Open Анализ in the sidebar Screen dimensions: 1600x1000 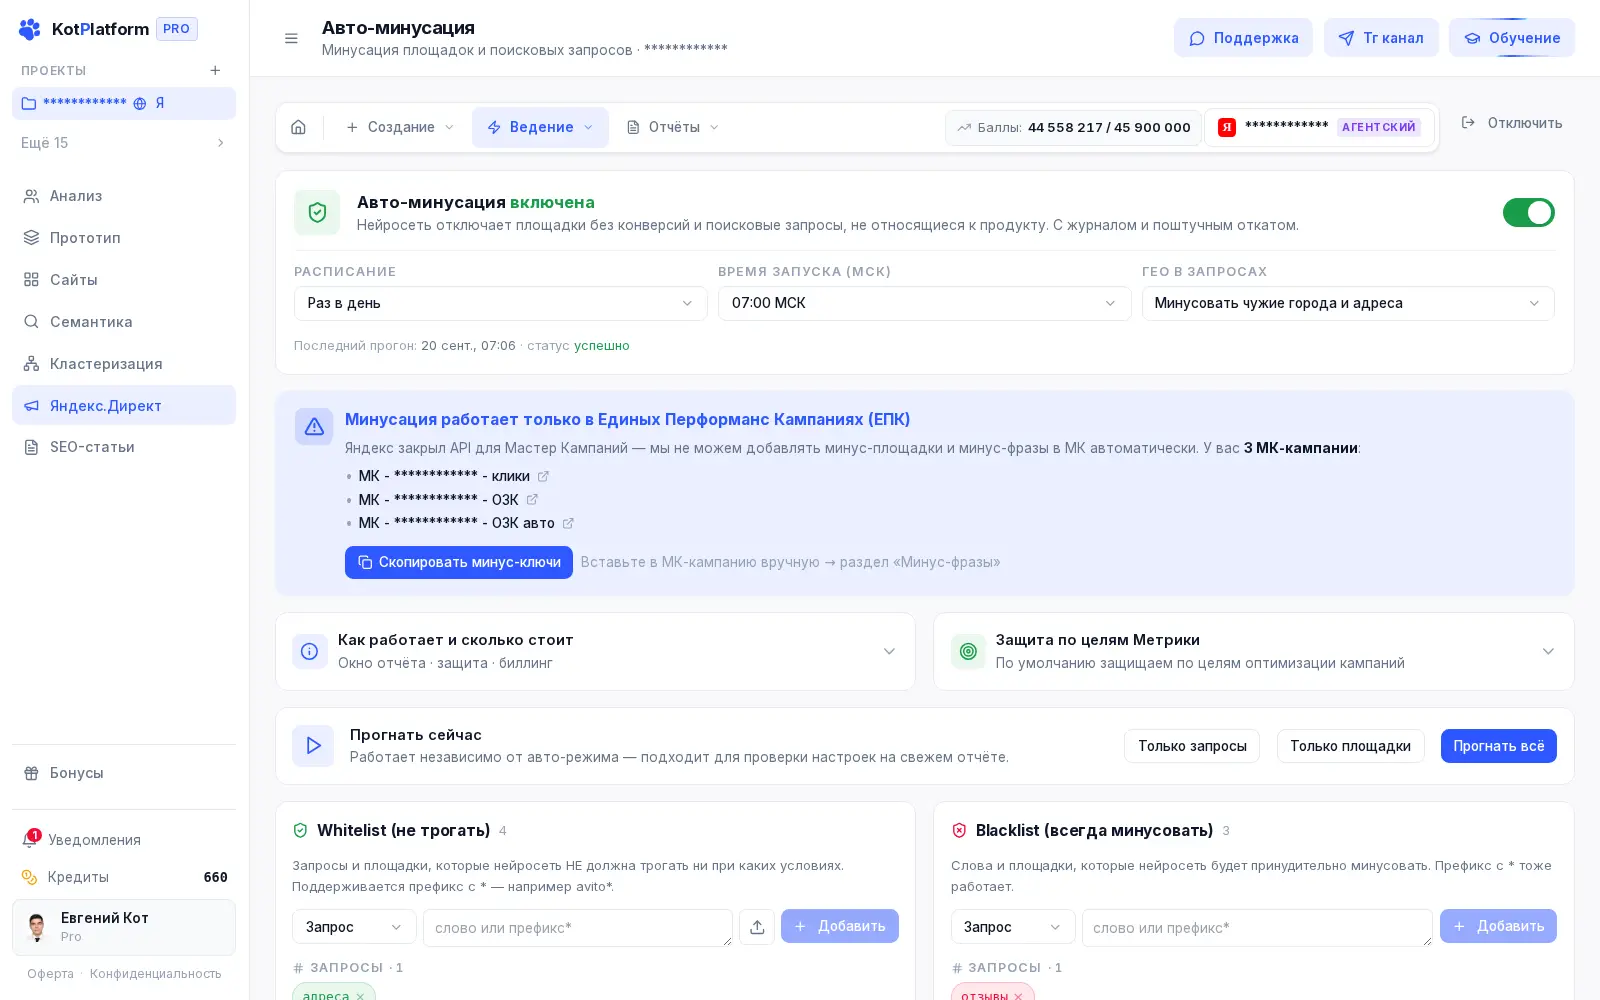124,196
